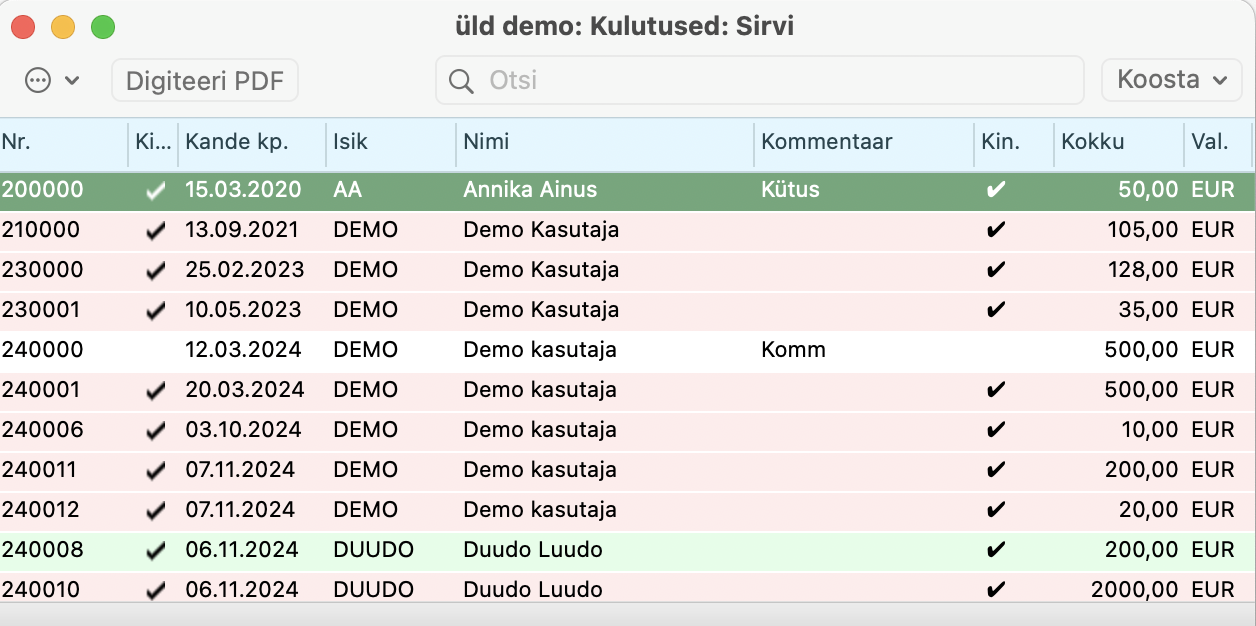Open the ellipsis actions menu icon
Screen dimensions: 1256x626
38,81
